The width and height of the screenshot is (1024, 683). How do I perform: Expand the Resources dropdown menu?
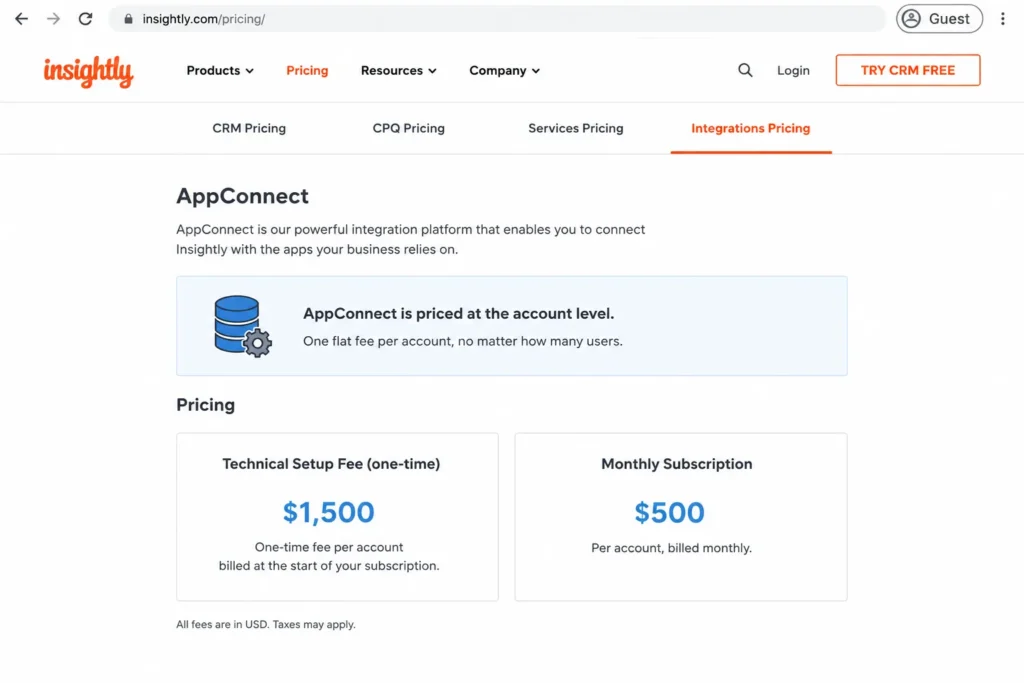[398, 71]
